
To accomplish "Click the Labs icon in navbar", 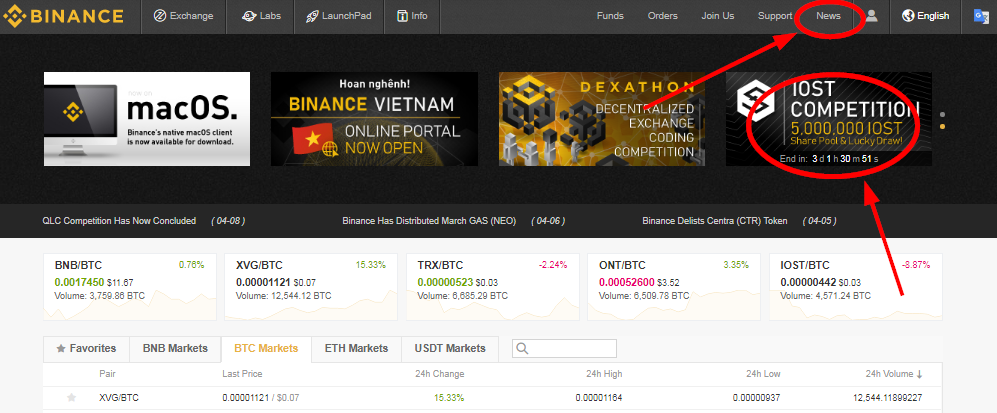I will click(x=249, y=16).
